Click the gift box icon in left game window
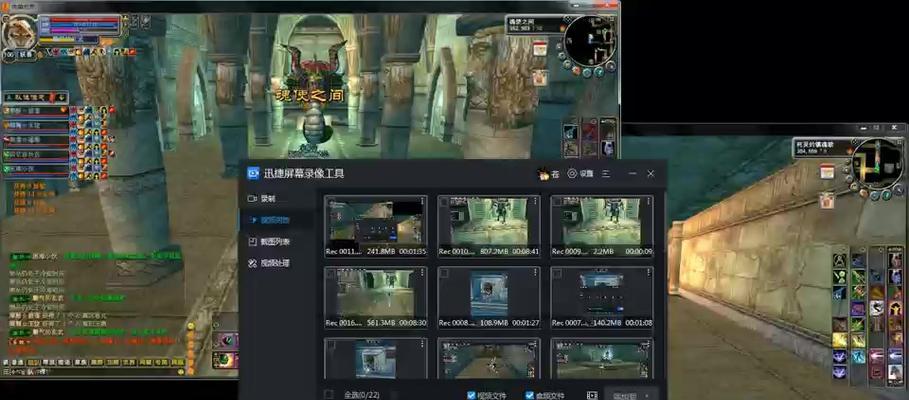 coord(540,77)
